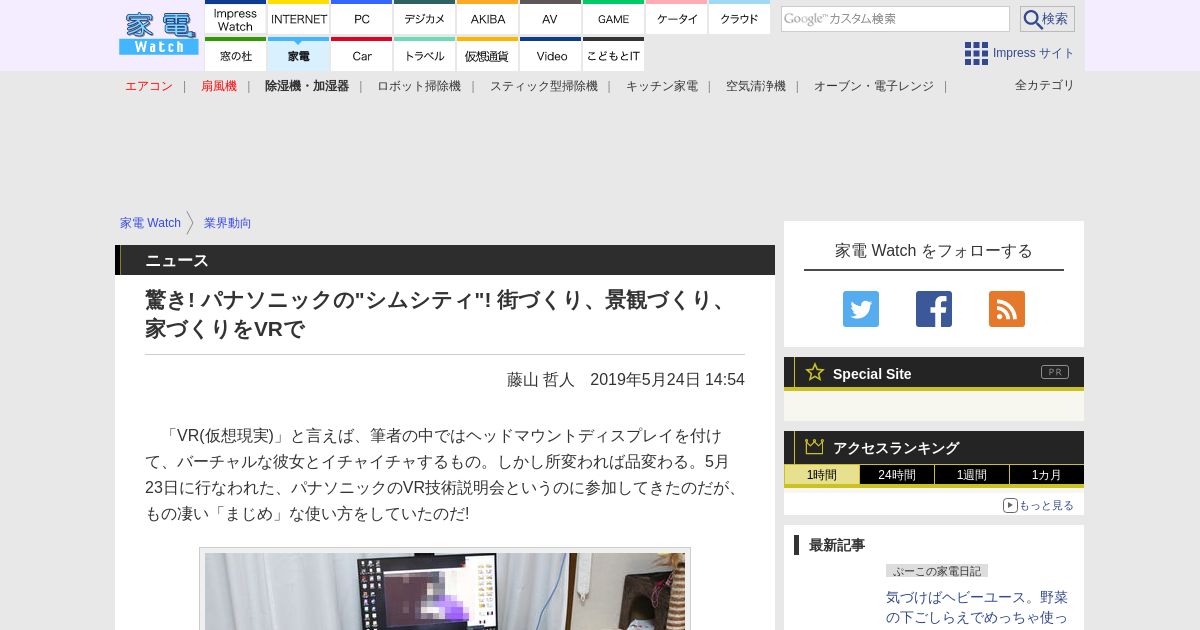Open the オーブン・電子レンジ category link

click(x=874, y=86)
